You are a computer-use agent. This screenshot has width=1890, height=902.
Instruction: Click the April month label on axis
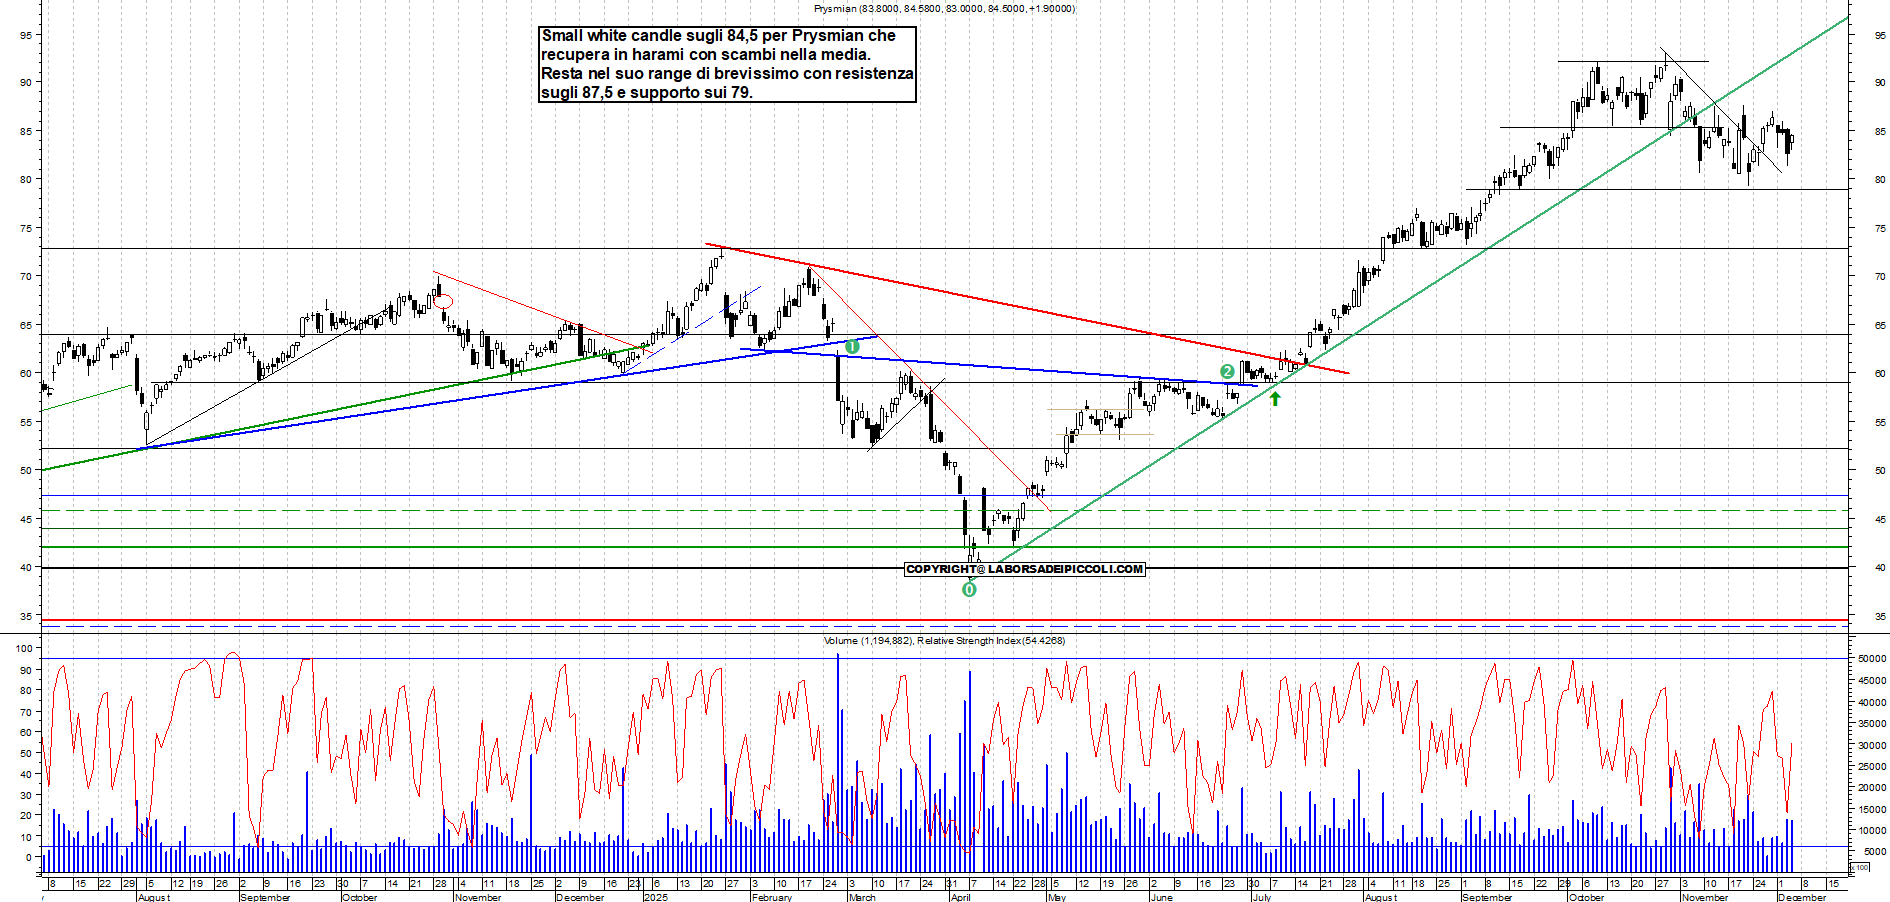pos(960,897)
